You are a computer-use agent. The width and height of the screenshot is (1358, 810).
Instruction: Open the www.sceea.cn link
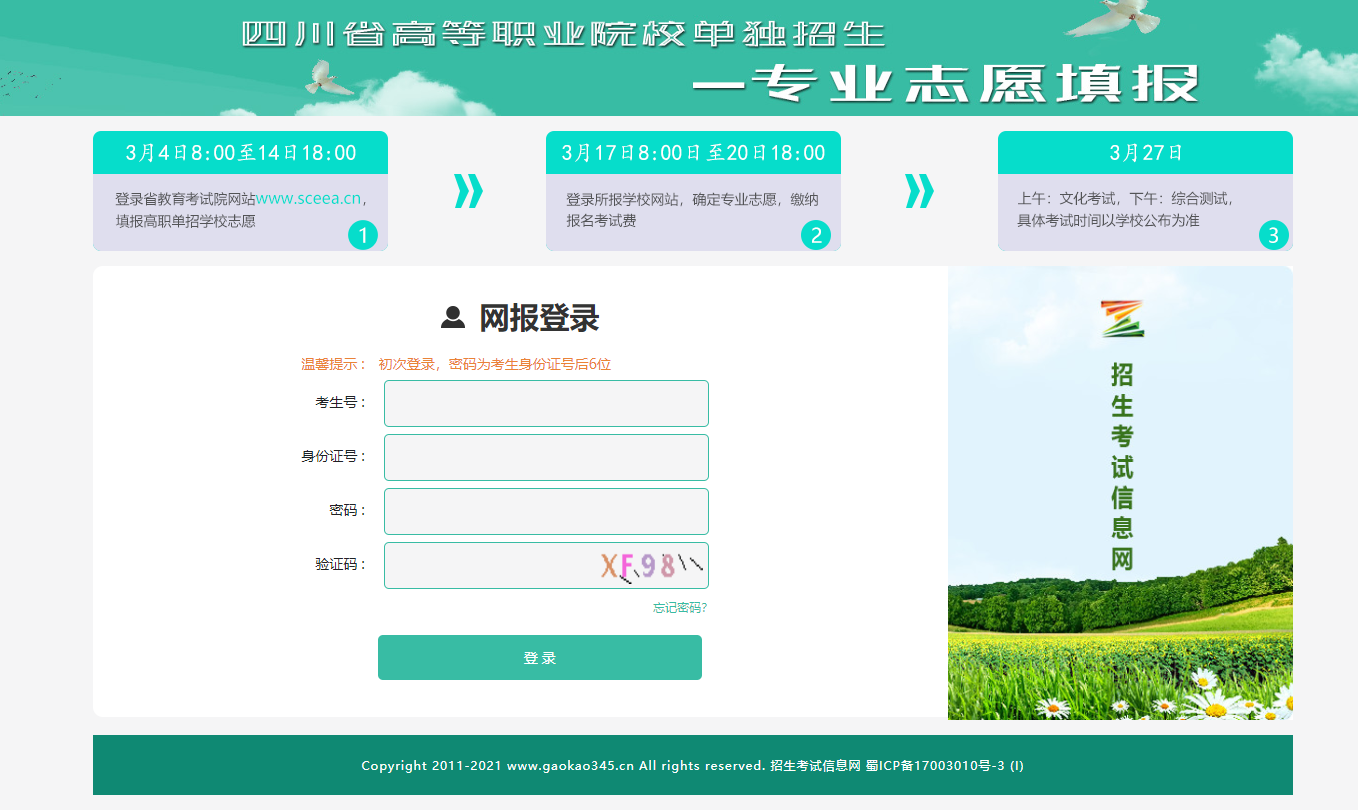308,199
